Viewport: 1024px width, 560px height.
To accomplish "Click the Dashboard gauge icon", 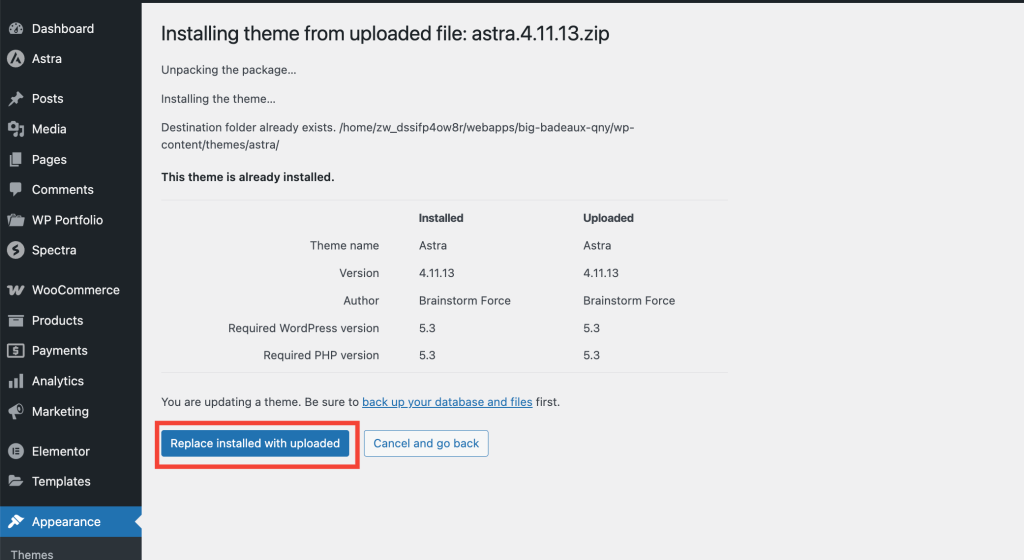I will [16, 29].
